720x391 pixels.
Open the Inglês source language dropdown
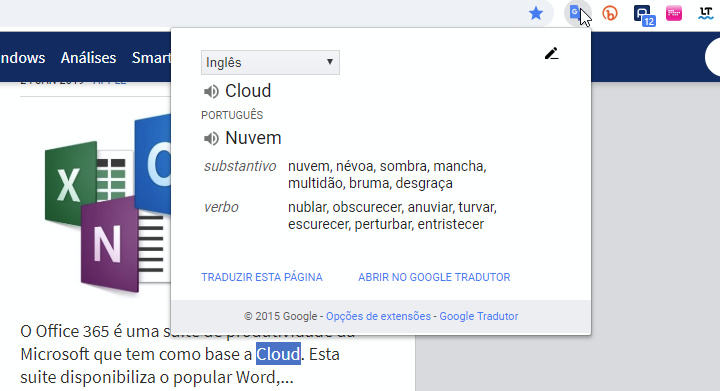click(270, 62)
